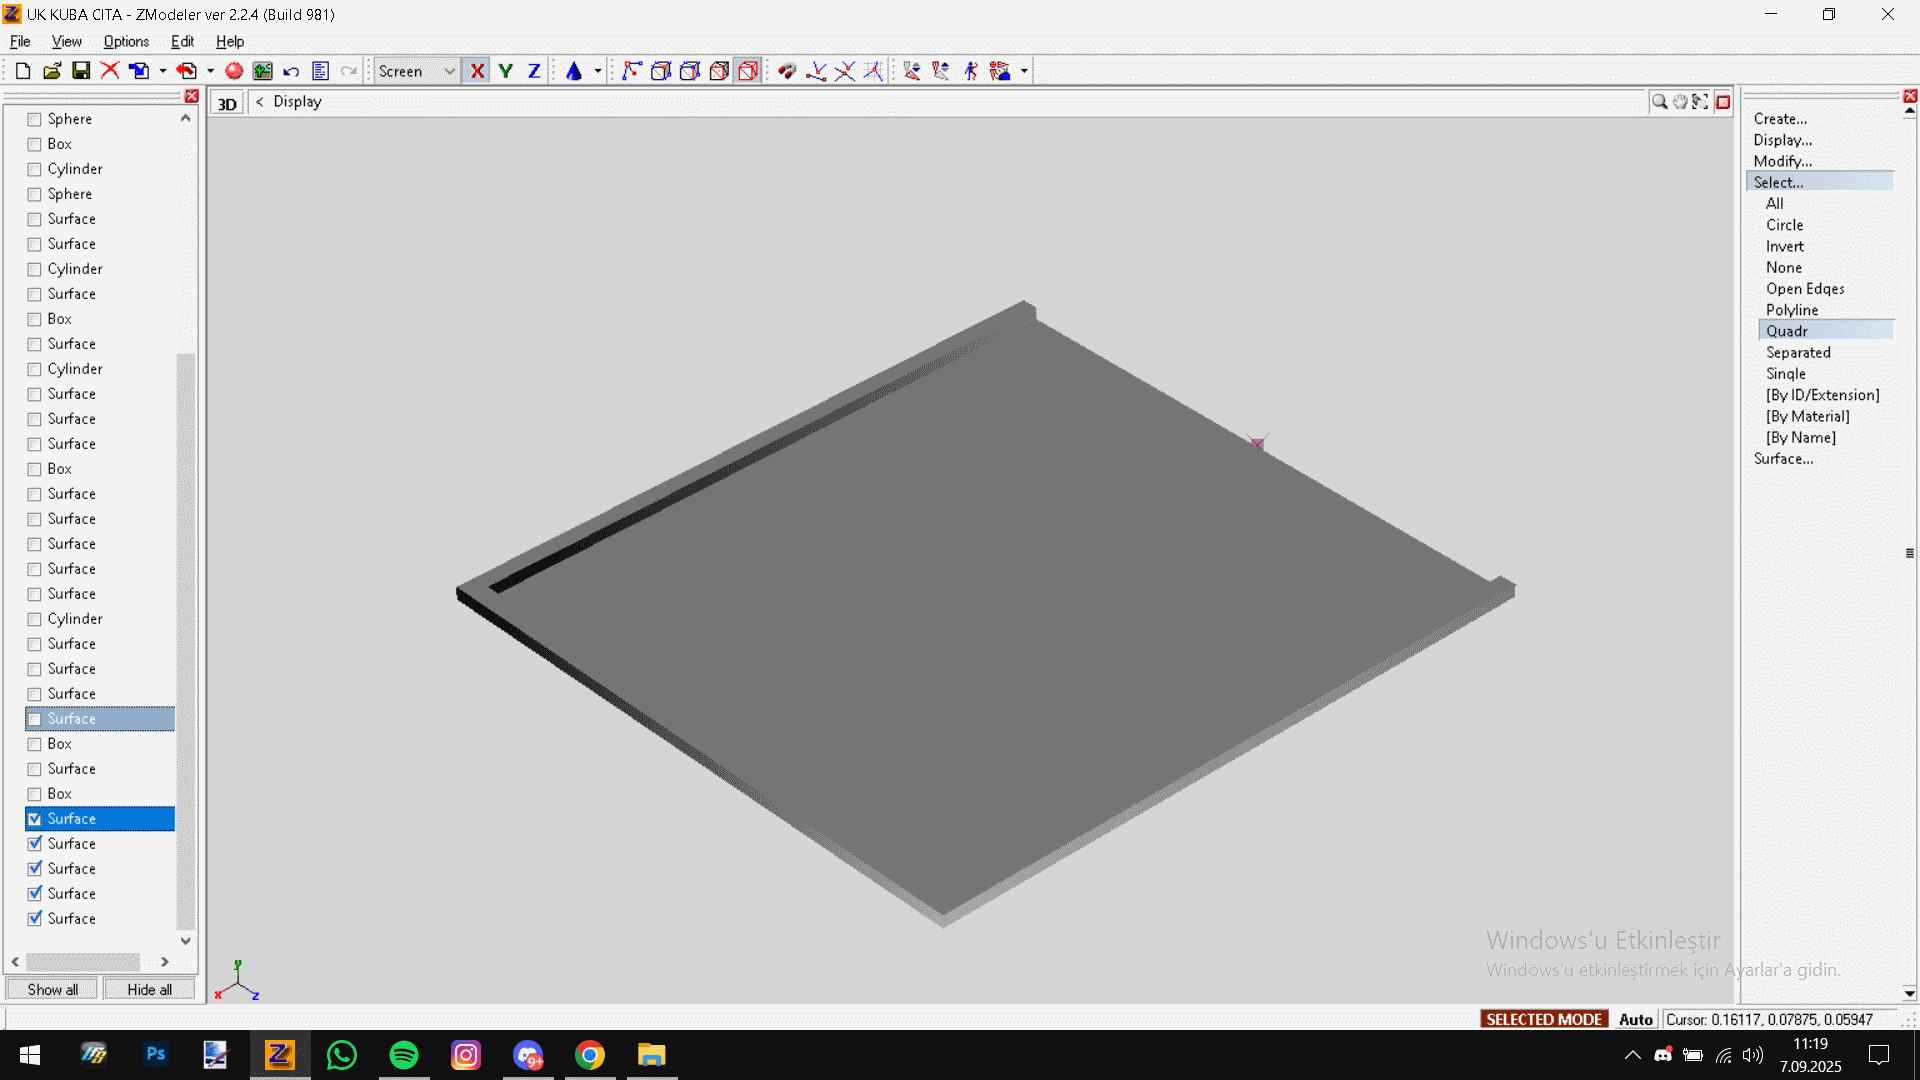1920x1080 pixels.
Task: Toggle the Z axis button
Action: (534, 71)
